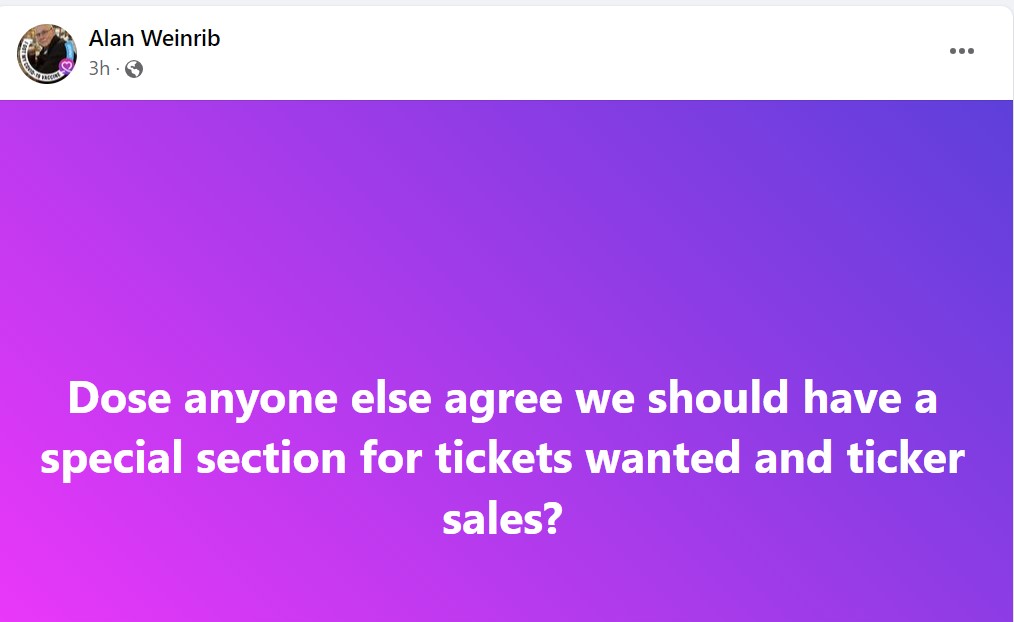Viewport: 1014px width, 622px height.
Task: Click the word "Dose" in the post
Action: 119,399
